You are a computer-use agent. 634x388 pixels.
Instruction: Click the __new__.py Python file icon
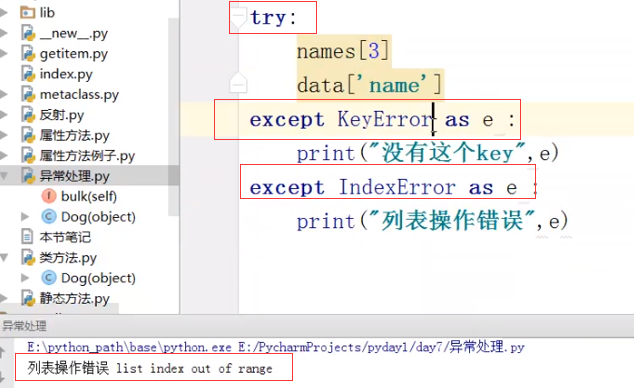pyautogui.click(x=28, y=33)
